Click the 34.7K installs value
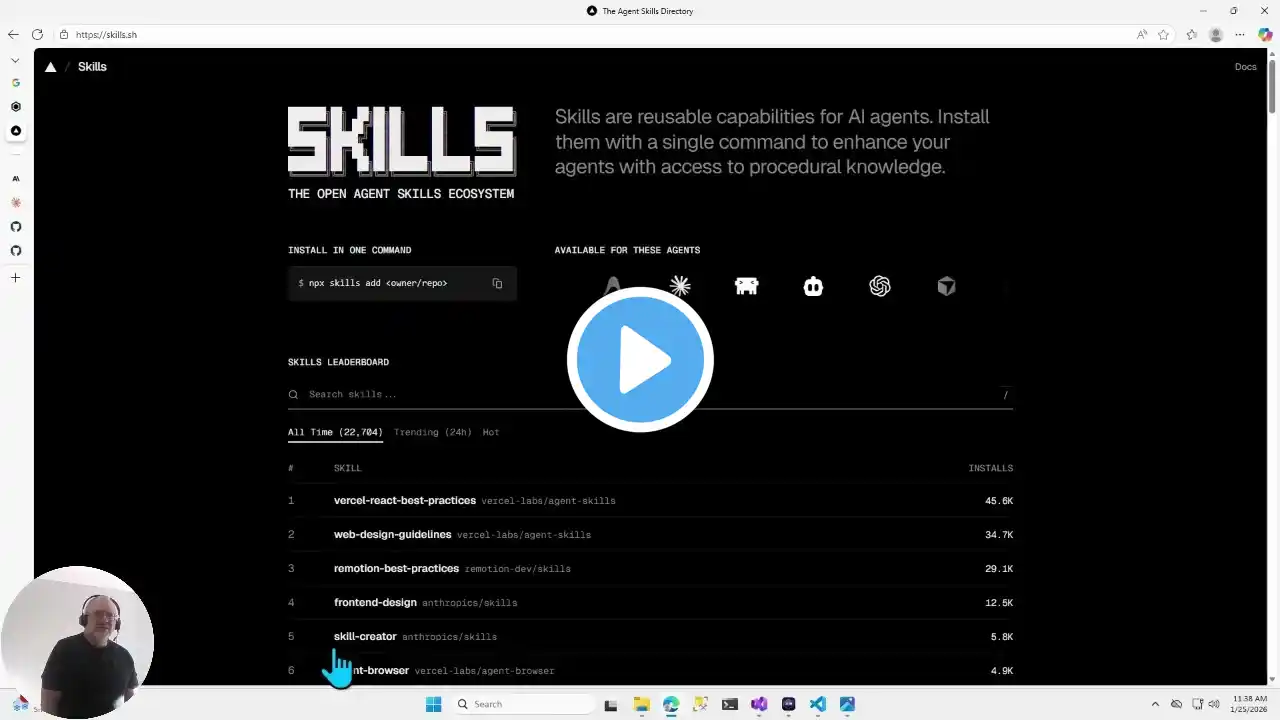This screenshot has width=1280, height=720. (999, 534)
